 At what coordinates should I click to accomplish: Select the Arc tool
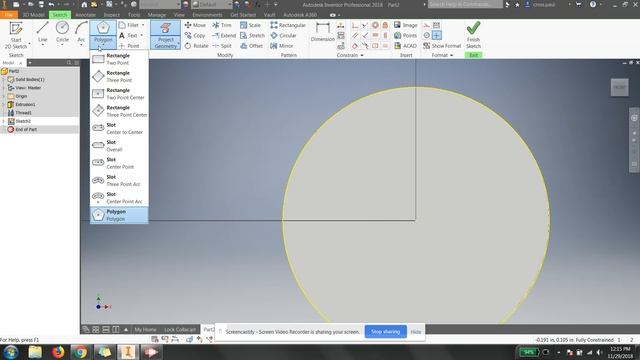click(81, 33)
